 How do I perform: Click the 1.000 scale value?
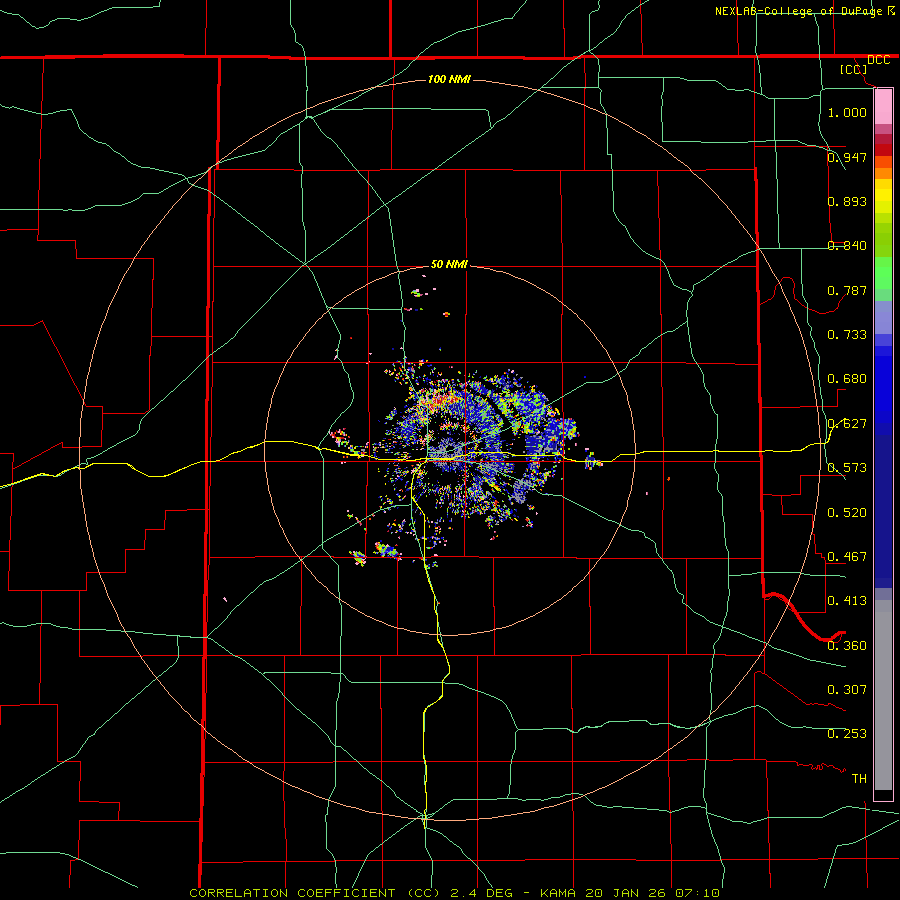coord(847,112)
